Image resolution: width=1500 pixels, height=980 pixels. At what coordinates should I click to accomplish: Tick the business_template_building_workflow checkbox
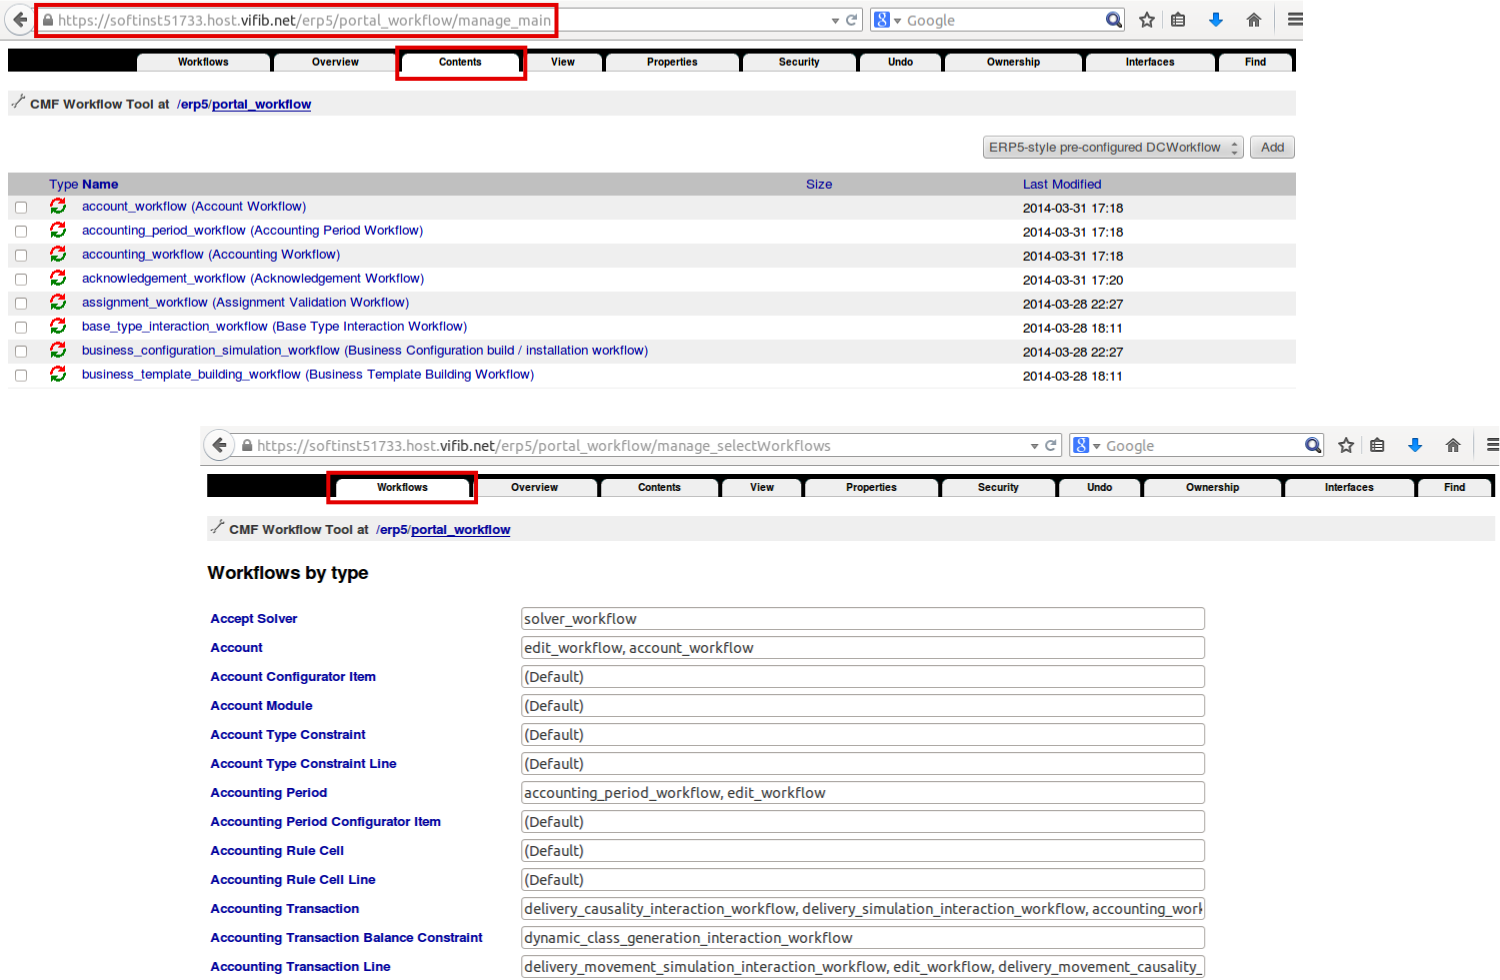point(21,376)
